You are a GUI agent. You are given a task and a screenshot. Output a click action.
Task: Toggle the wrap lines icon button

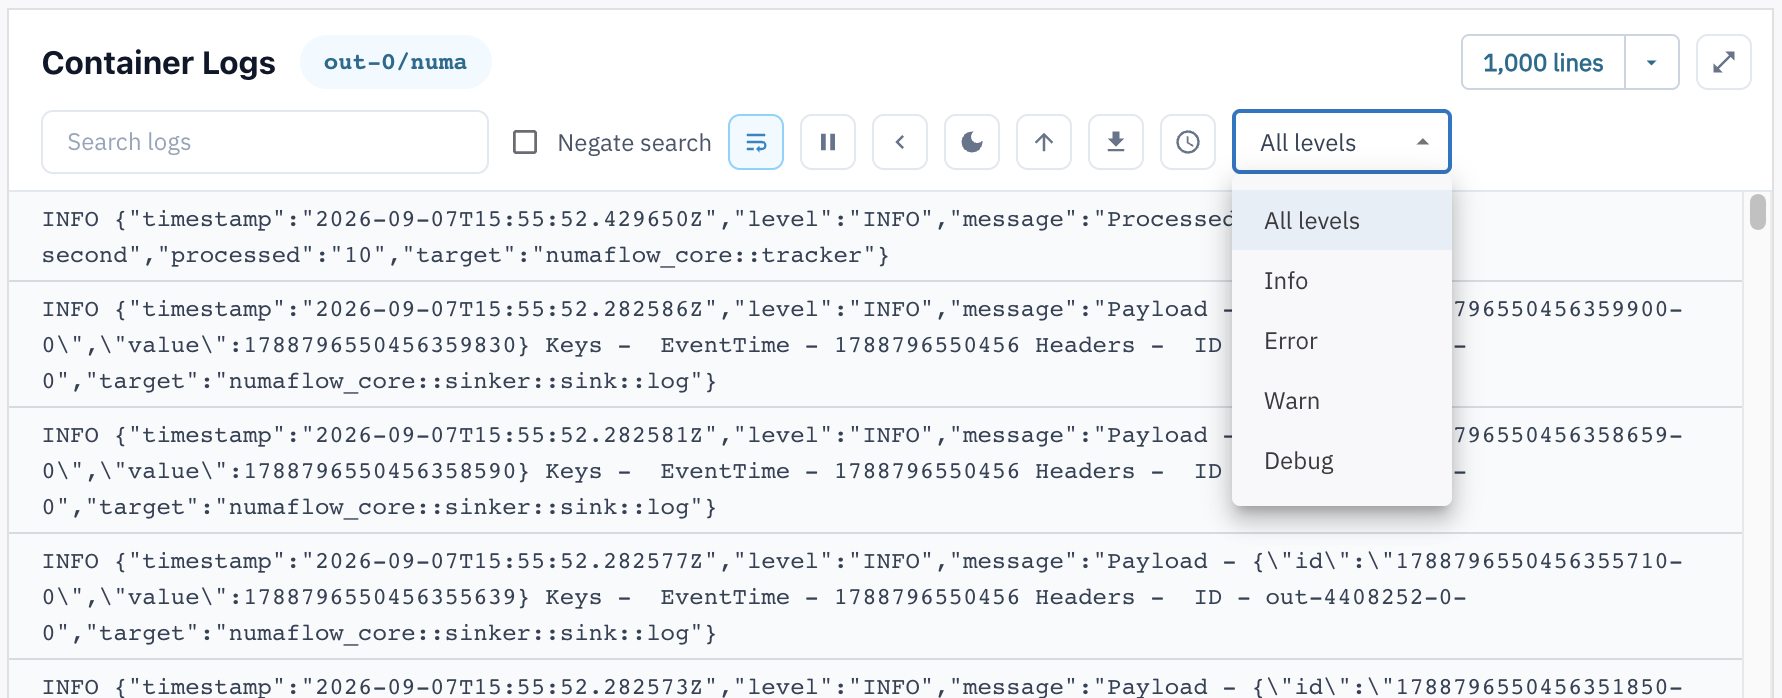[x=756, y=142]
